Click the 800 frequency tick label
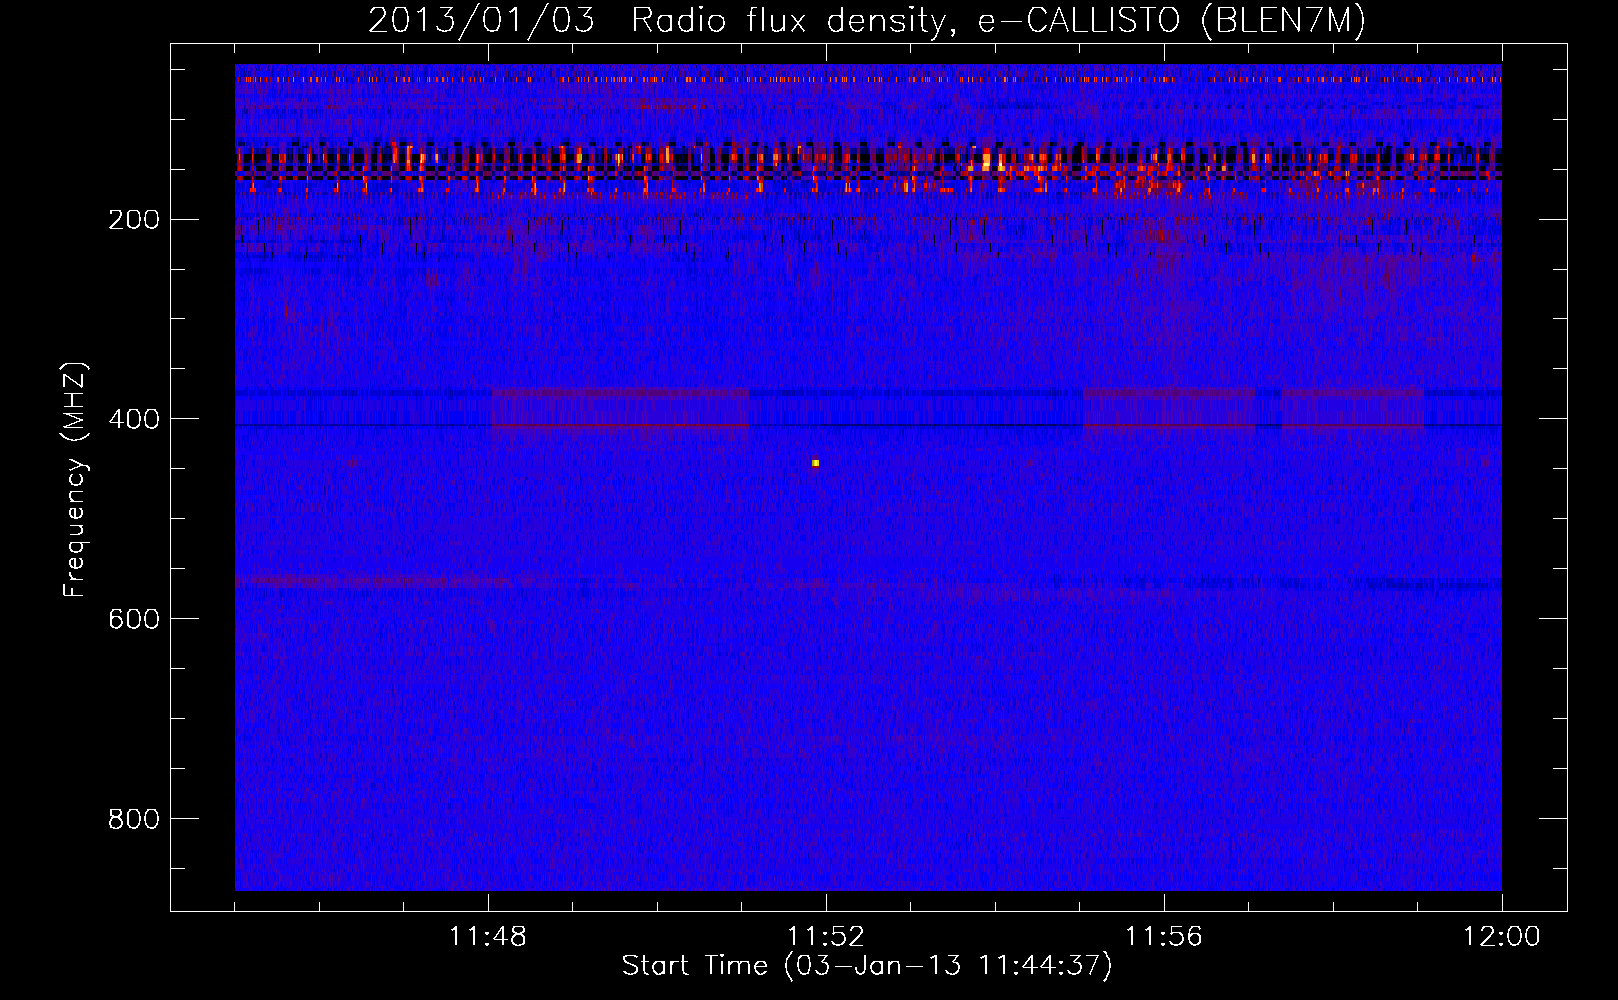Image resolution: width=1618 pixels, height=1000 pixels. click(133, 819)
